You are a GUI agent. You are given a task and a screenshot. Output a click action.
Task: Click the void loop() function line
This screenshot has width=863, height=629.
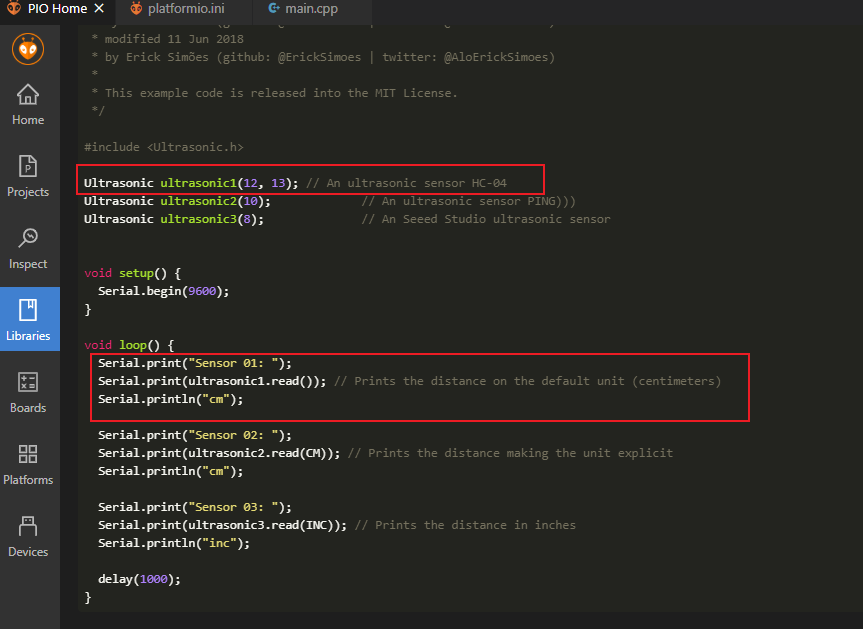(x=129, y=345)
